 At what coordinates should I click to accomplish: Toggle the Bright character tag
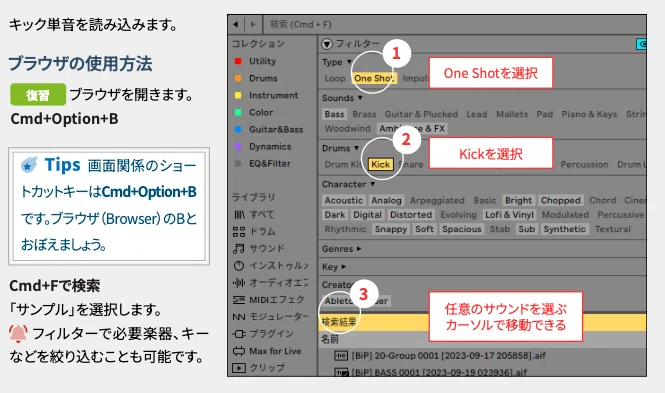click(x=518, y=201)
